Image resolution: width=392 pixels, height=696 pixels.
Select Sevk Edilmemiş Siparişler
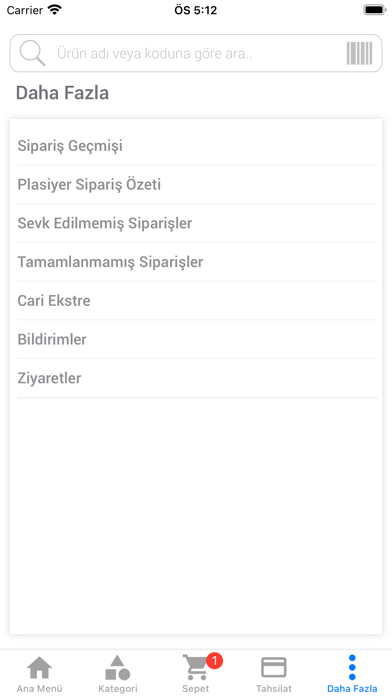point(198,223)
